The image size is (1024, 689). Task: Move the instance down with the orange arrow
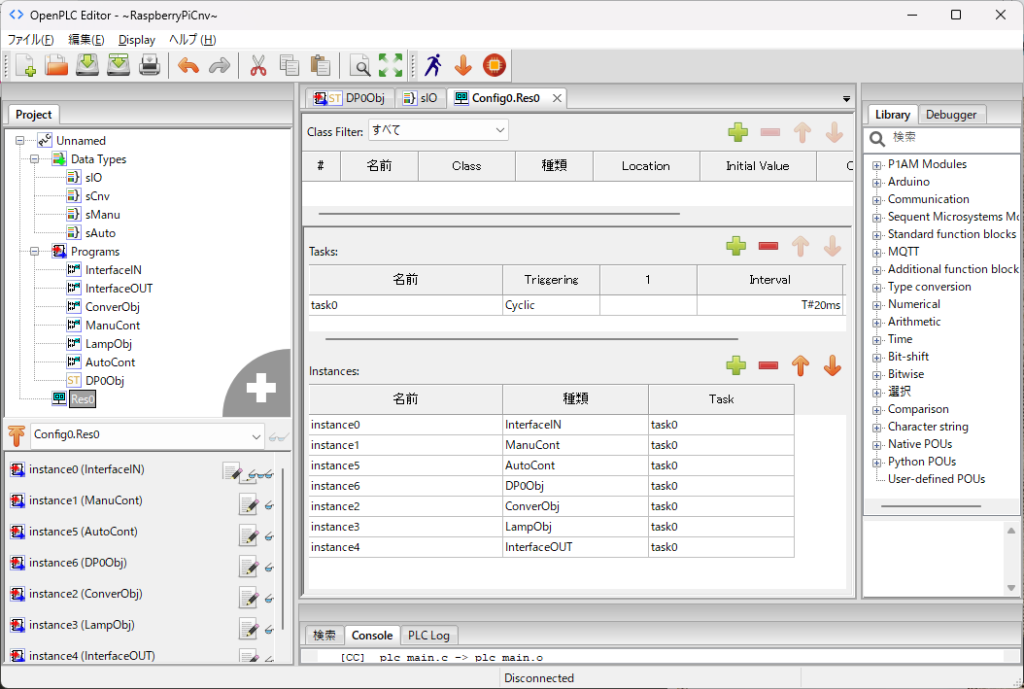pyautogui.click(x=832, y=366)
